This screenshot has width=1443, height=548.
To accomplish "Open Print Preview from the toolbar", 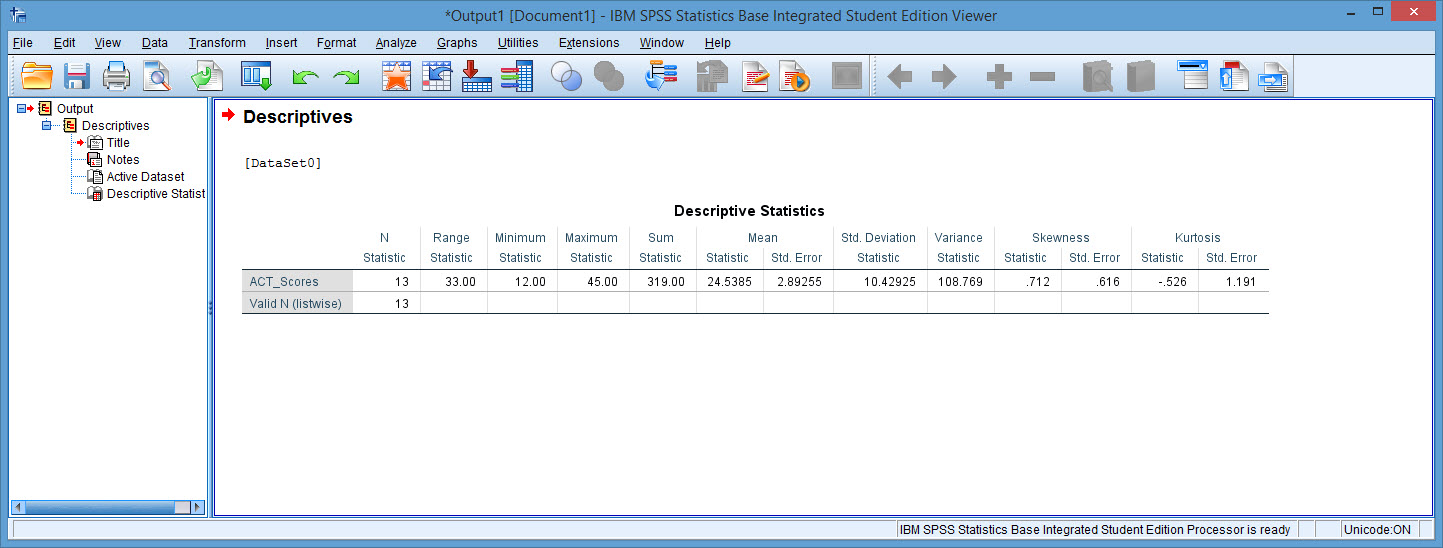I will [x=157, y=77].
